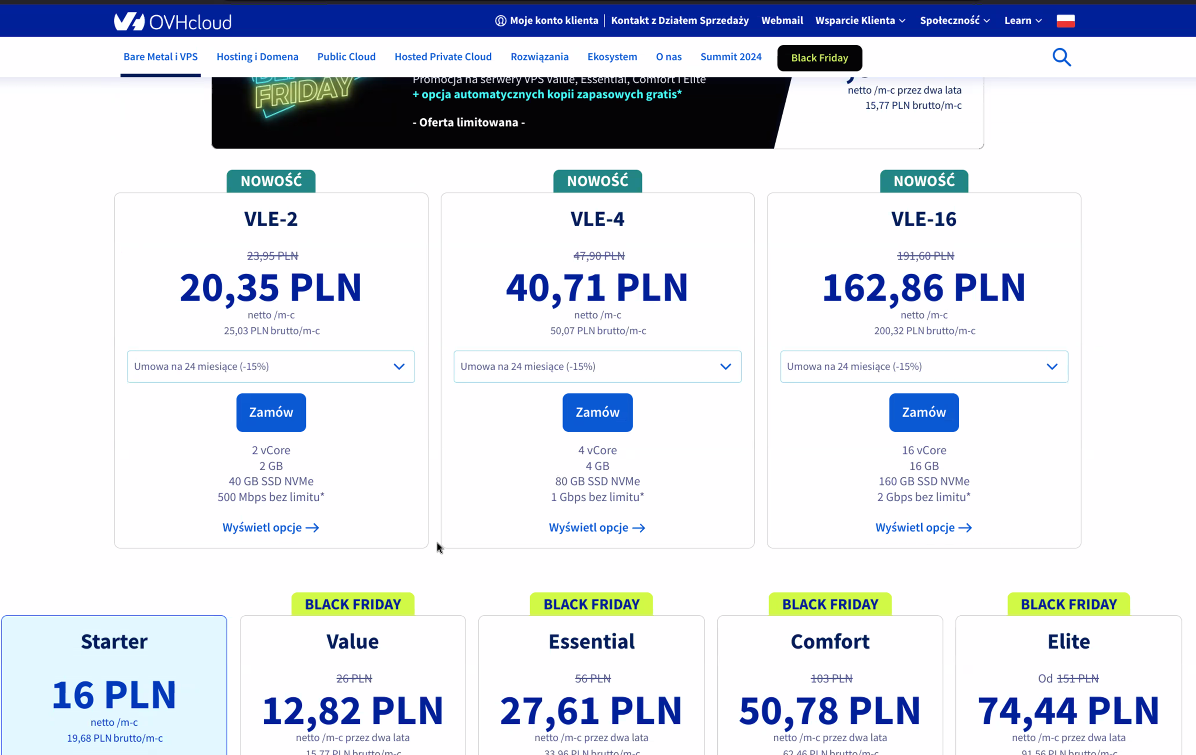Open the Summit 2024 menu item
This screenshot has height=755, width=1196.
point(731,57)
